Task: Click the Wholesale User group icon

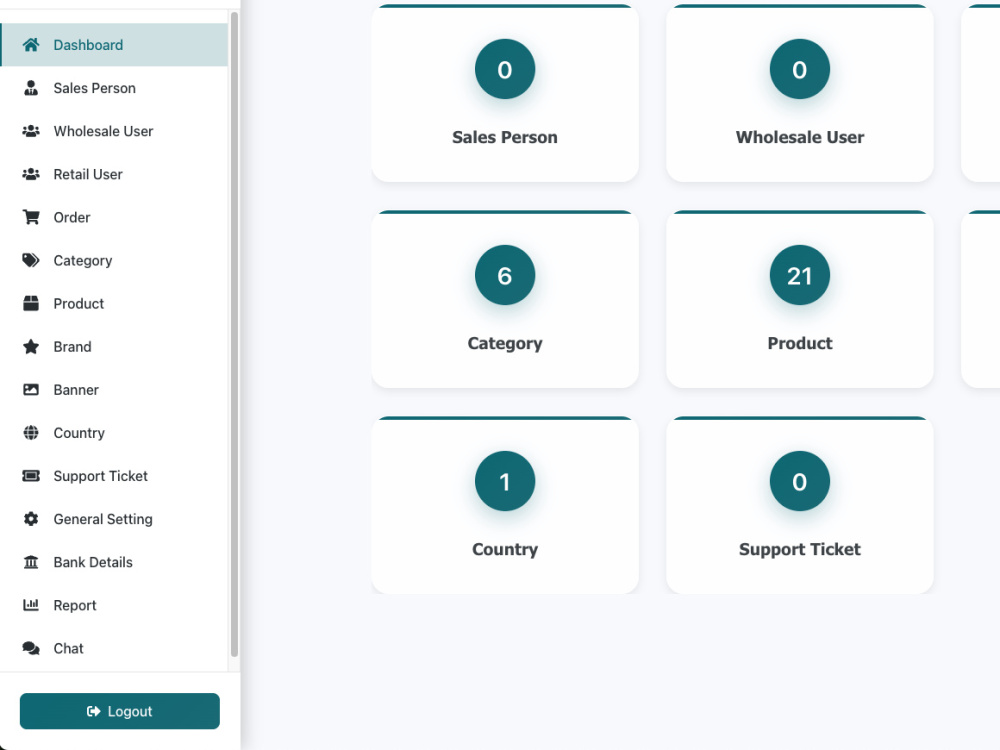Action: click(x=31, y=131)
